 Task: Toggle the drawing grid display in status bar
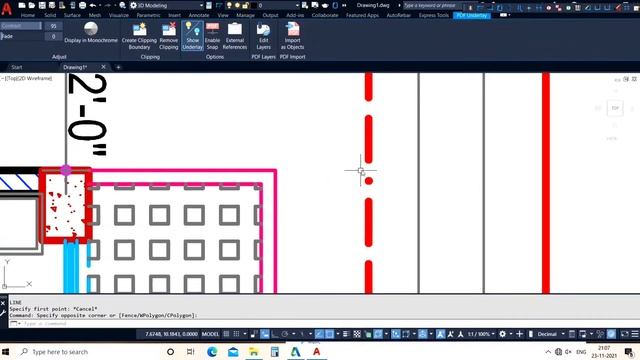coord(227,334)
